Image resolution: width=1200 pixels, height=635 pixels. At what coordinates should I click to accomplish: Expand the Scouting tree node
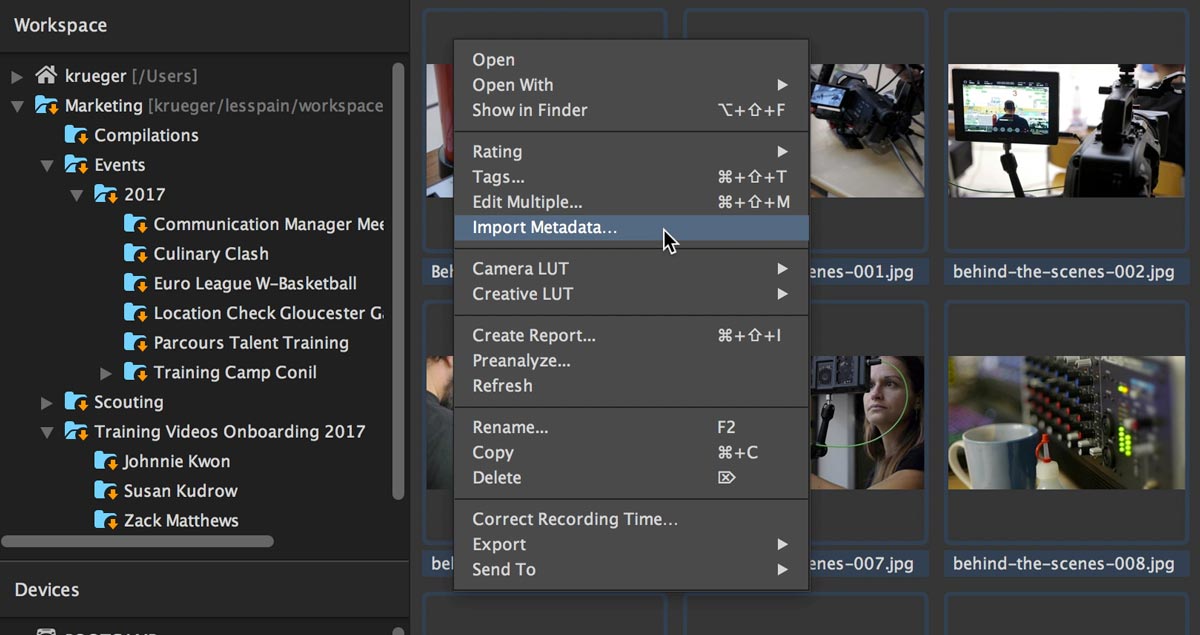pos(47,403)
